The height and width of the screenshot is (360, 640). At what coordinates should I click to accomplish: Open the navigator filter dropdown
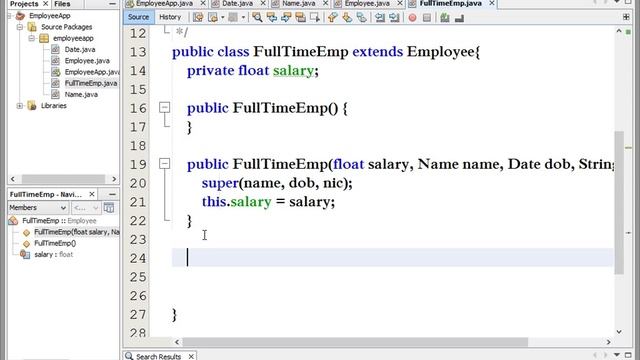click(86, 208)
